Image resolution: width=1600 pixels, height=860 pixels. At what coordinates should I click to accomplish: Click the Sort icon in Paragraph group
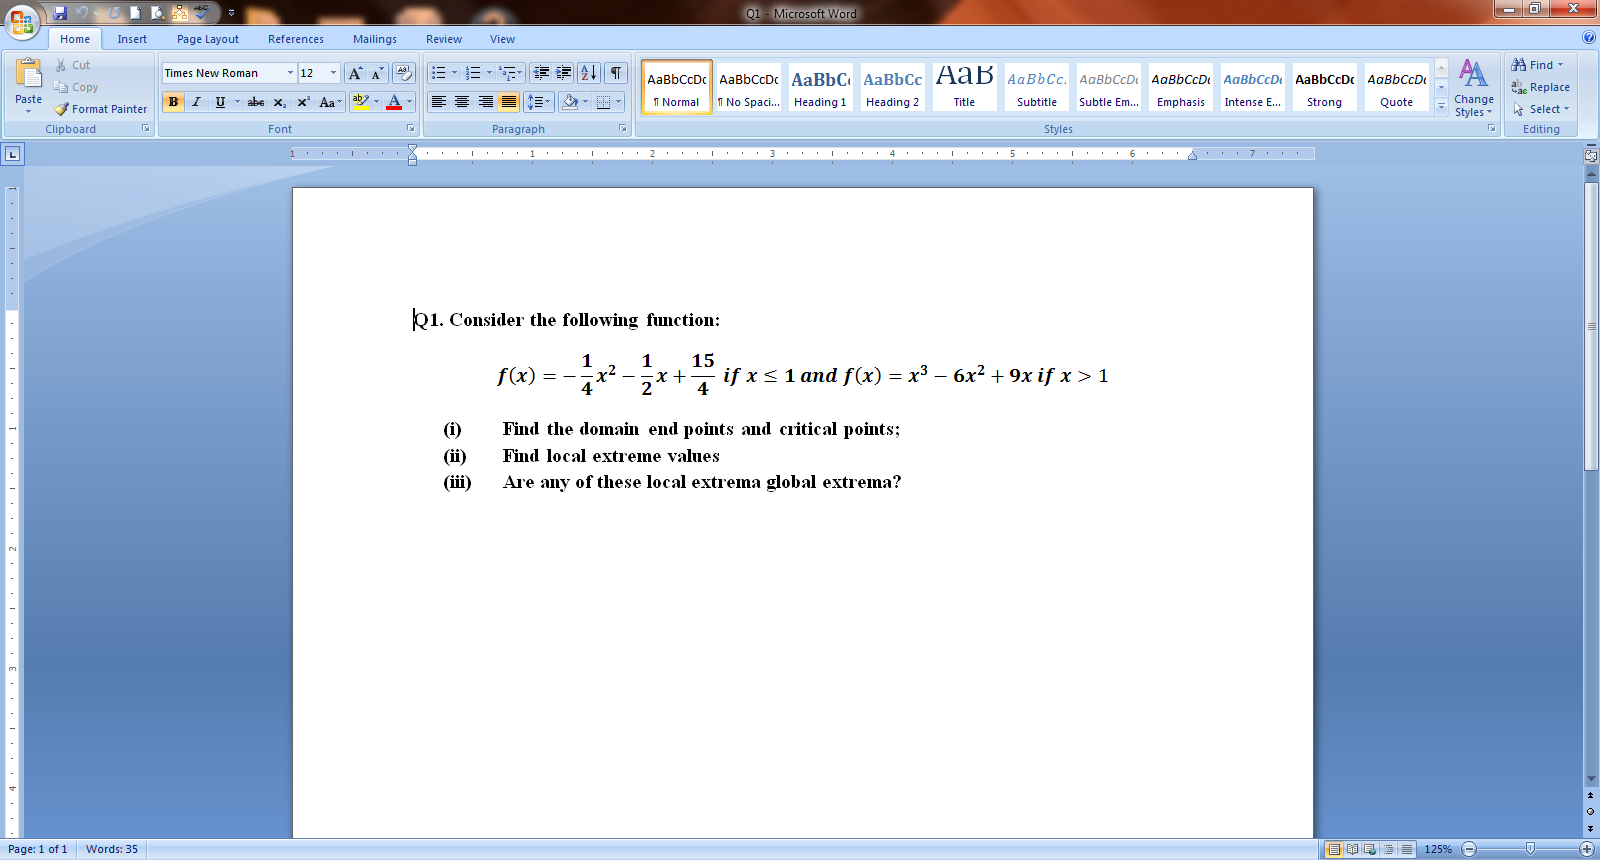pyautogui.click(x=589, y=73)
